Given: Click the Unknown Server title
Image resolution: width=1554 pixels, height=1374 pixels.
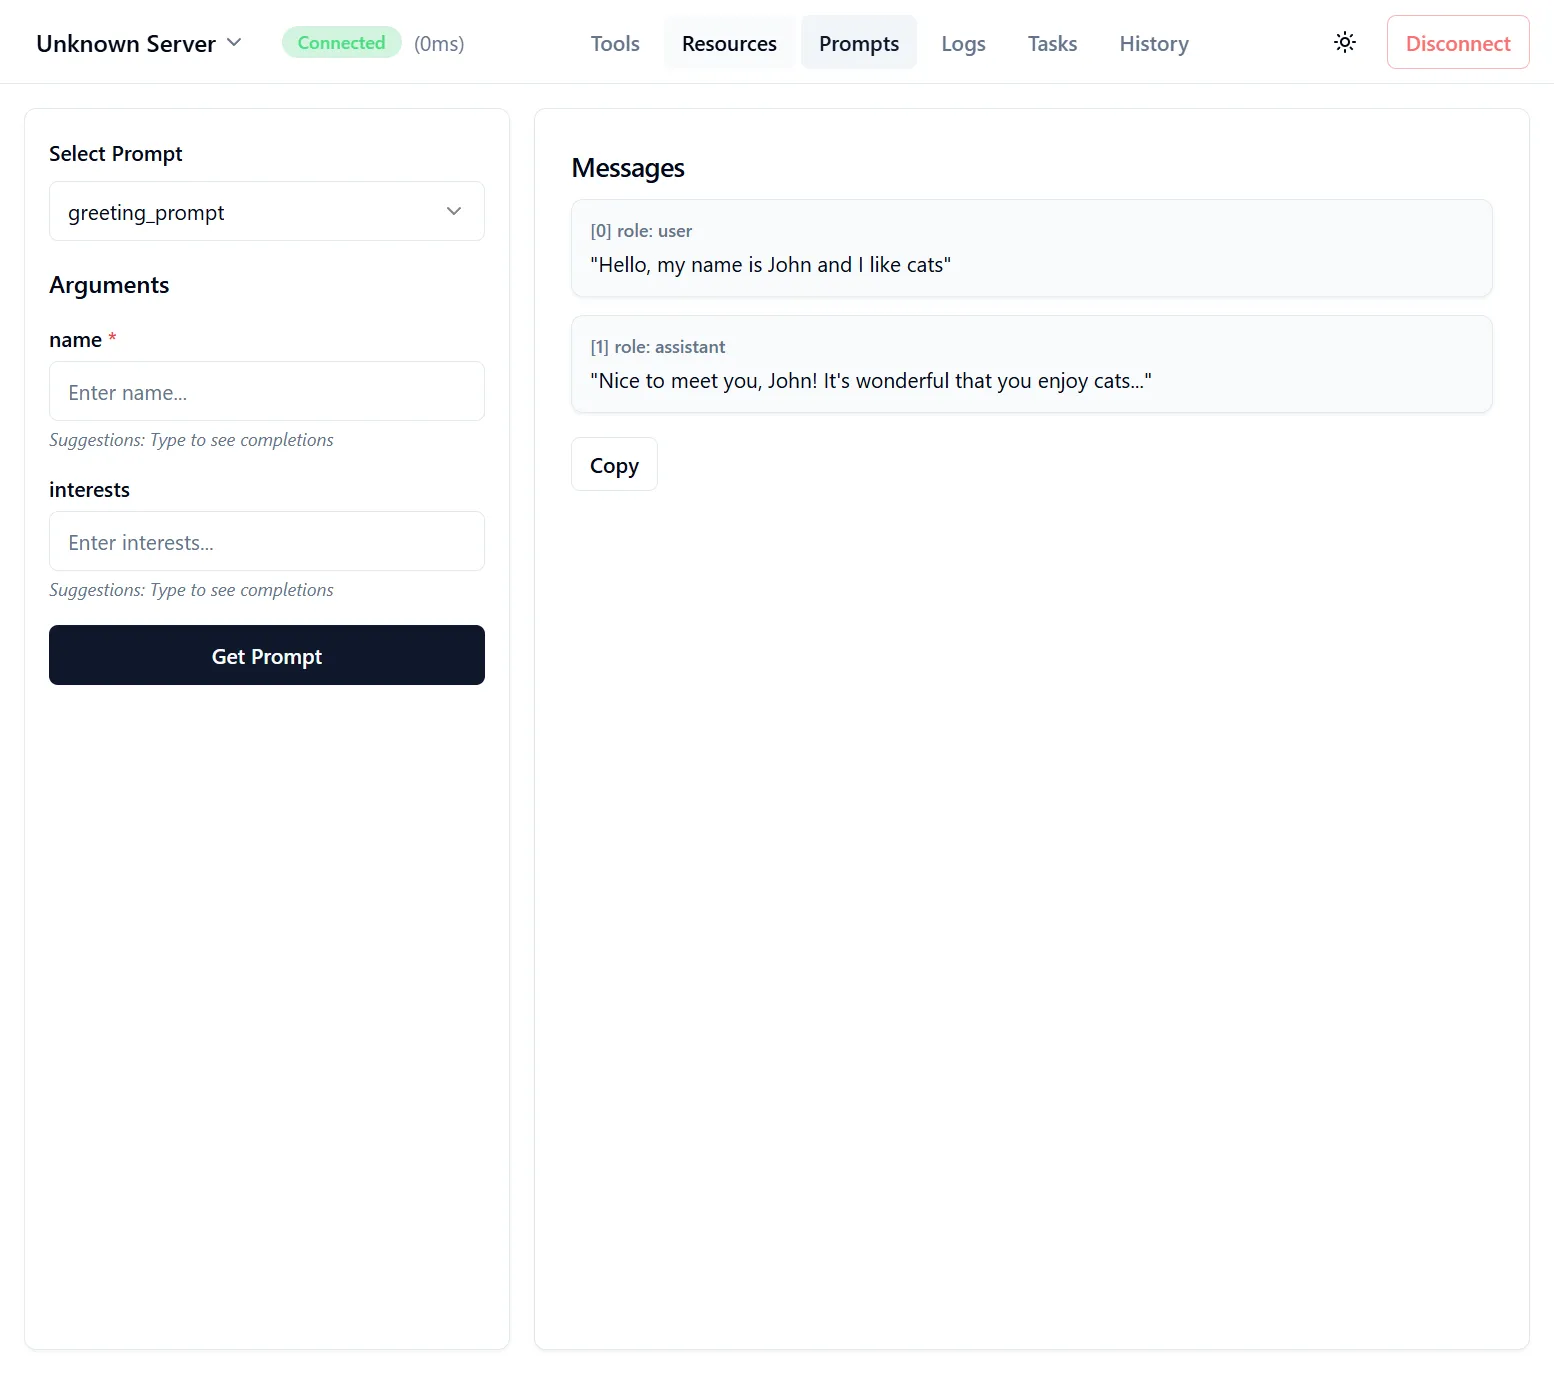Looking at the screenshot, I should (x=126, y=43).
